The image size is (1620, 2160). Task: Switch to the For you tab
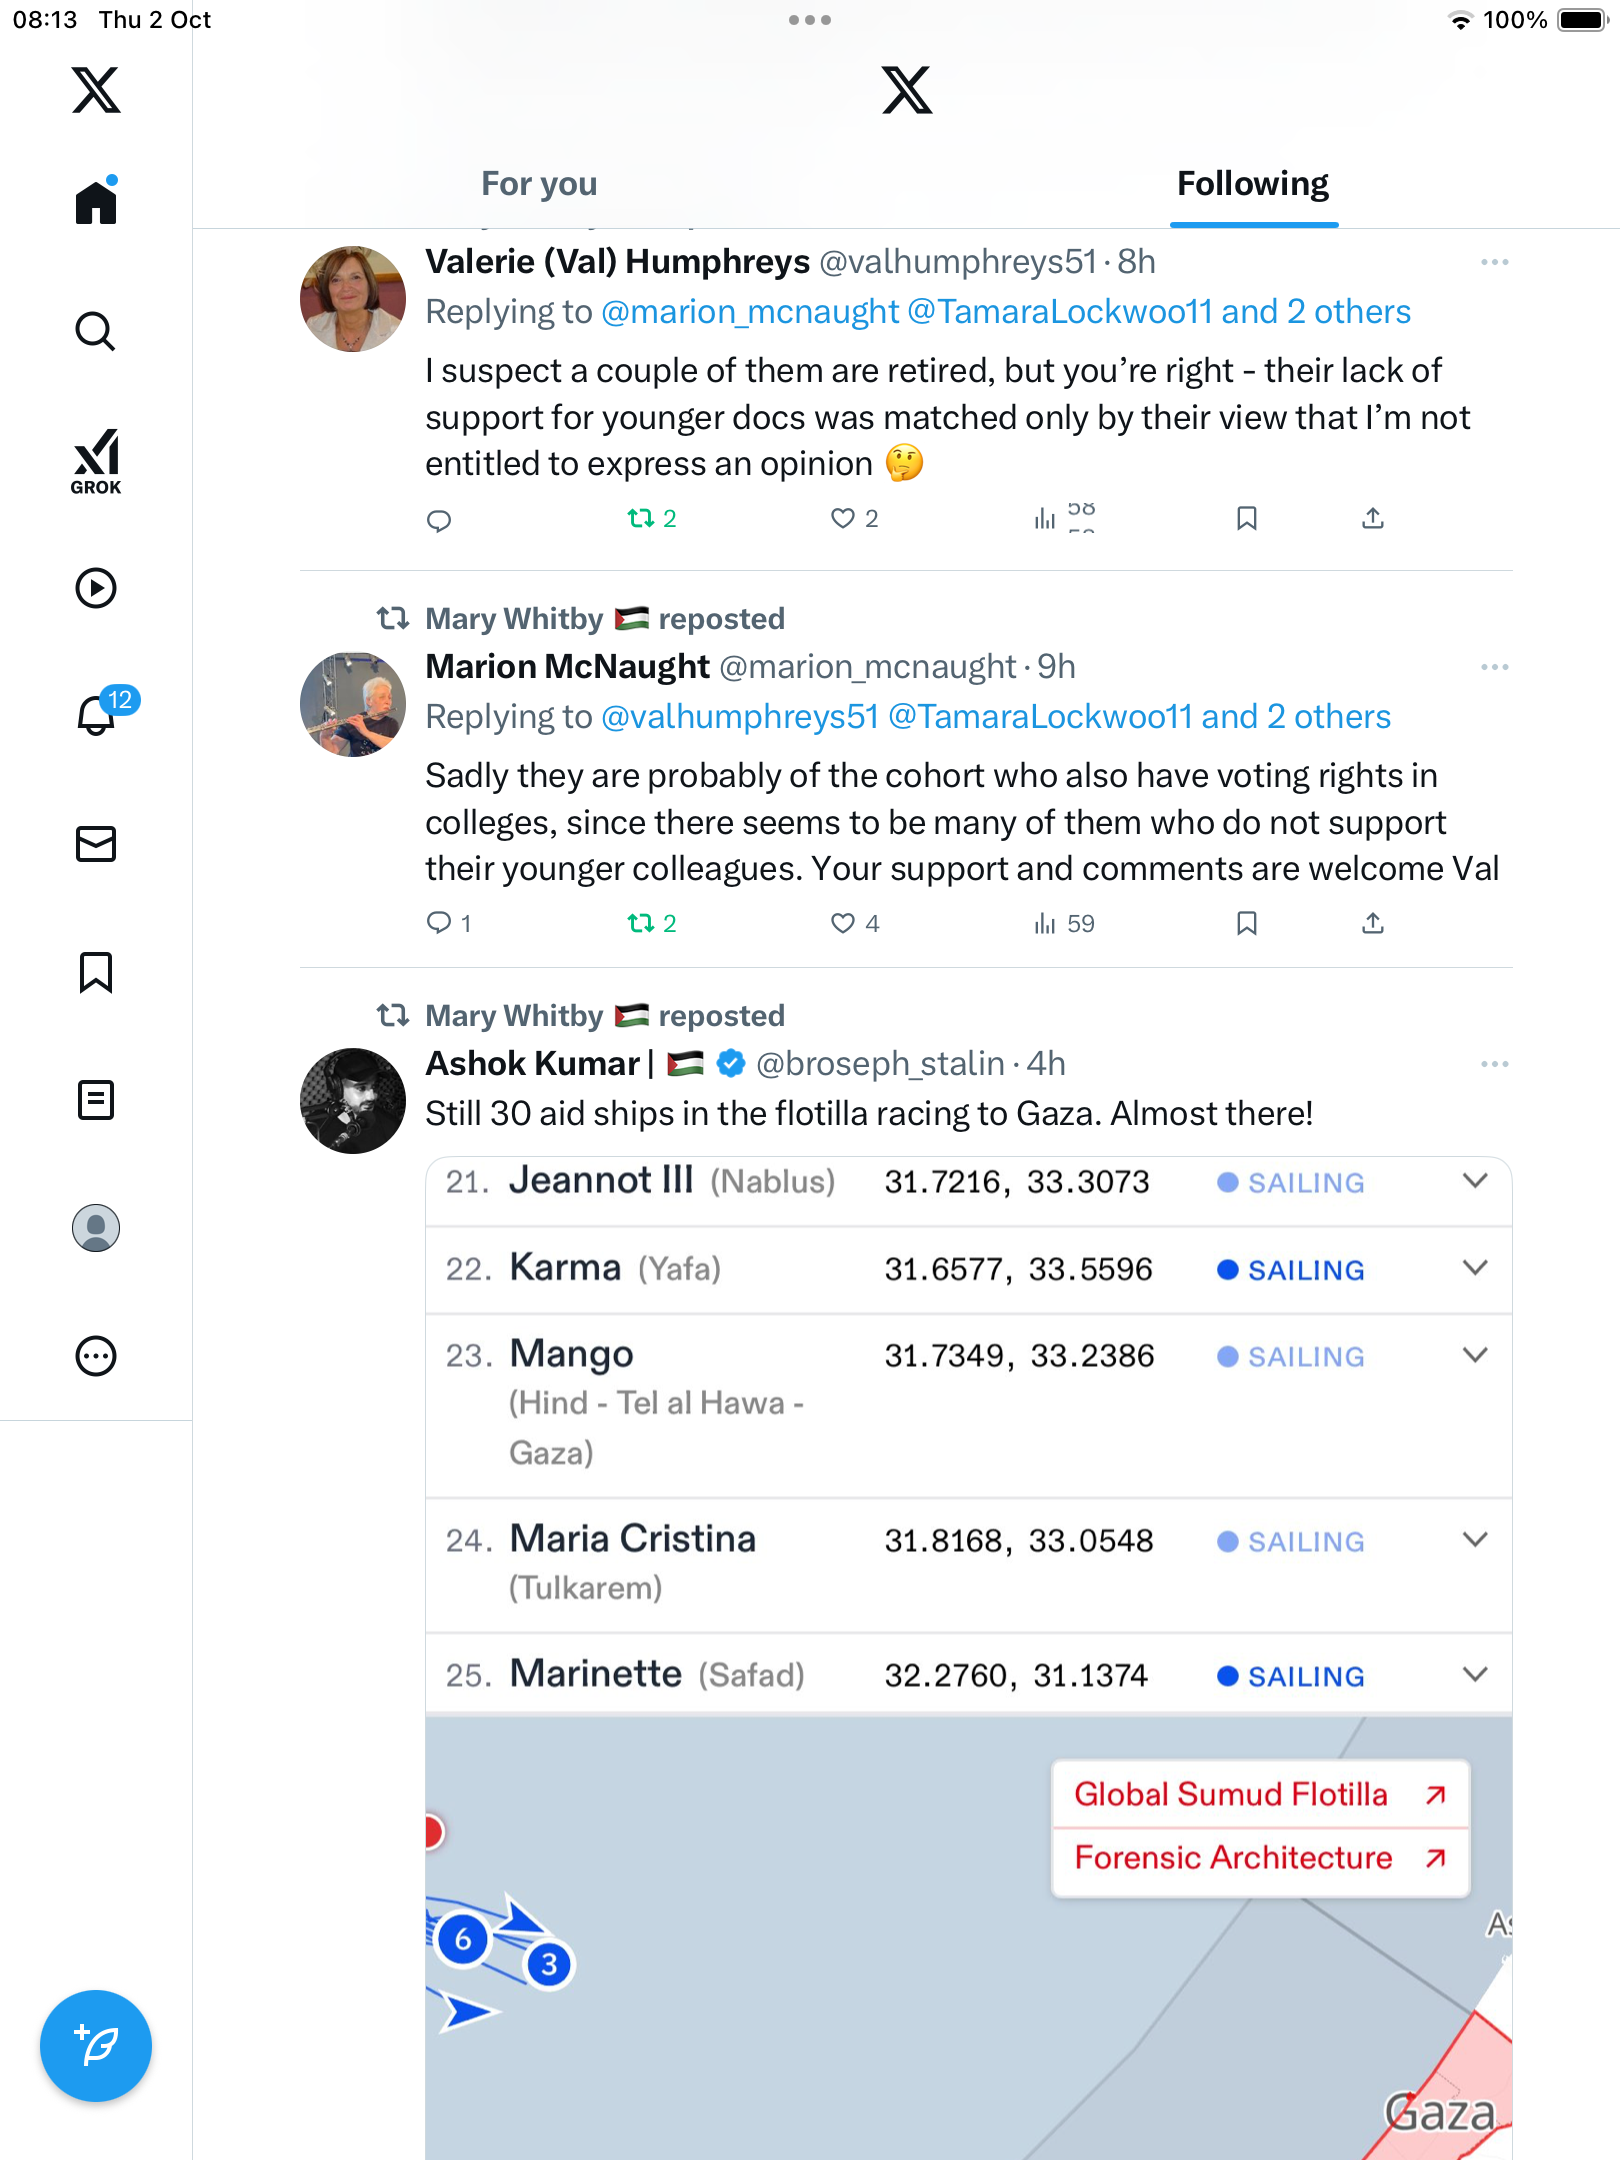point(539,184)
